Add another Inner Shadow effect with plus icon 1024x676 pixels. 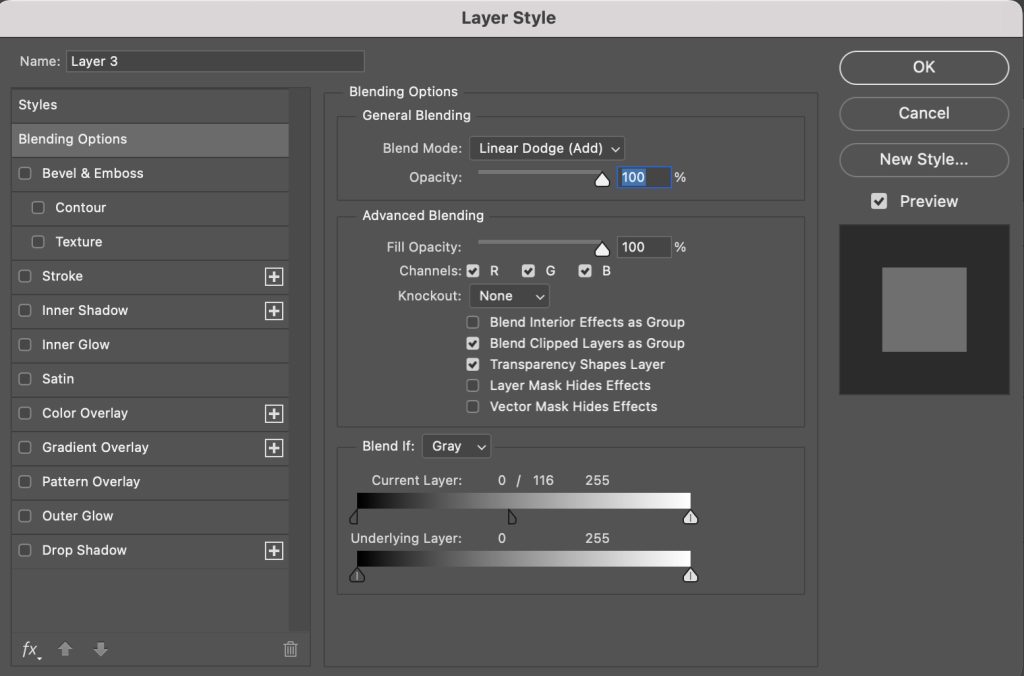pos(274,311)
